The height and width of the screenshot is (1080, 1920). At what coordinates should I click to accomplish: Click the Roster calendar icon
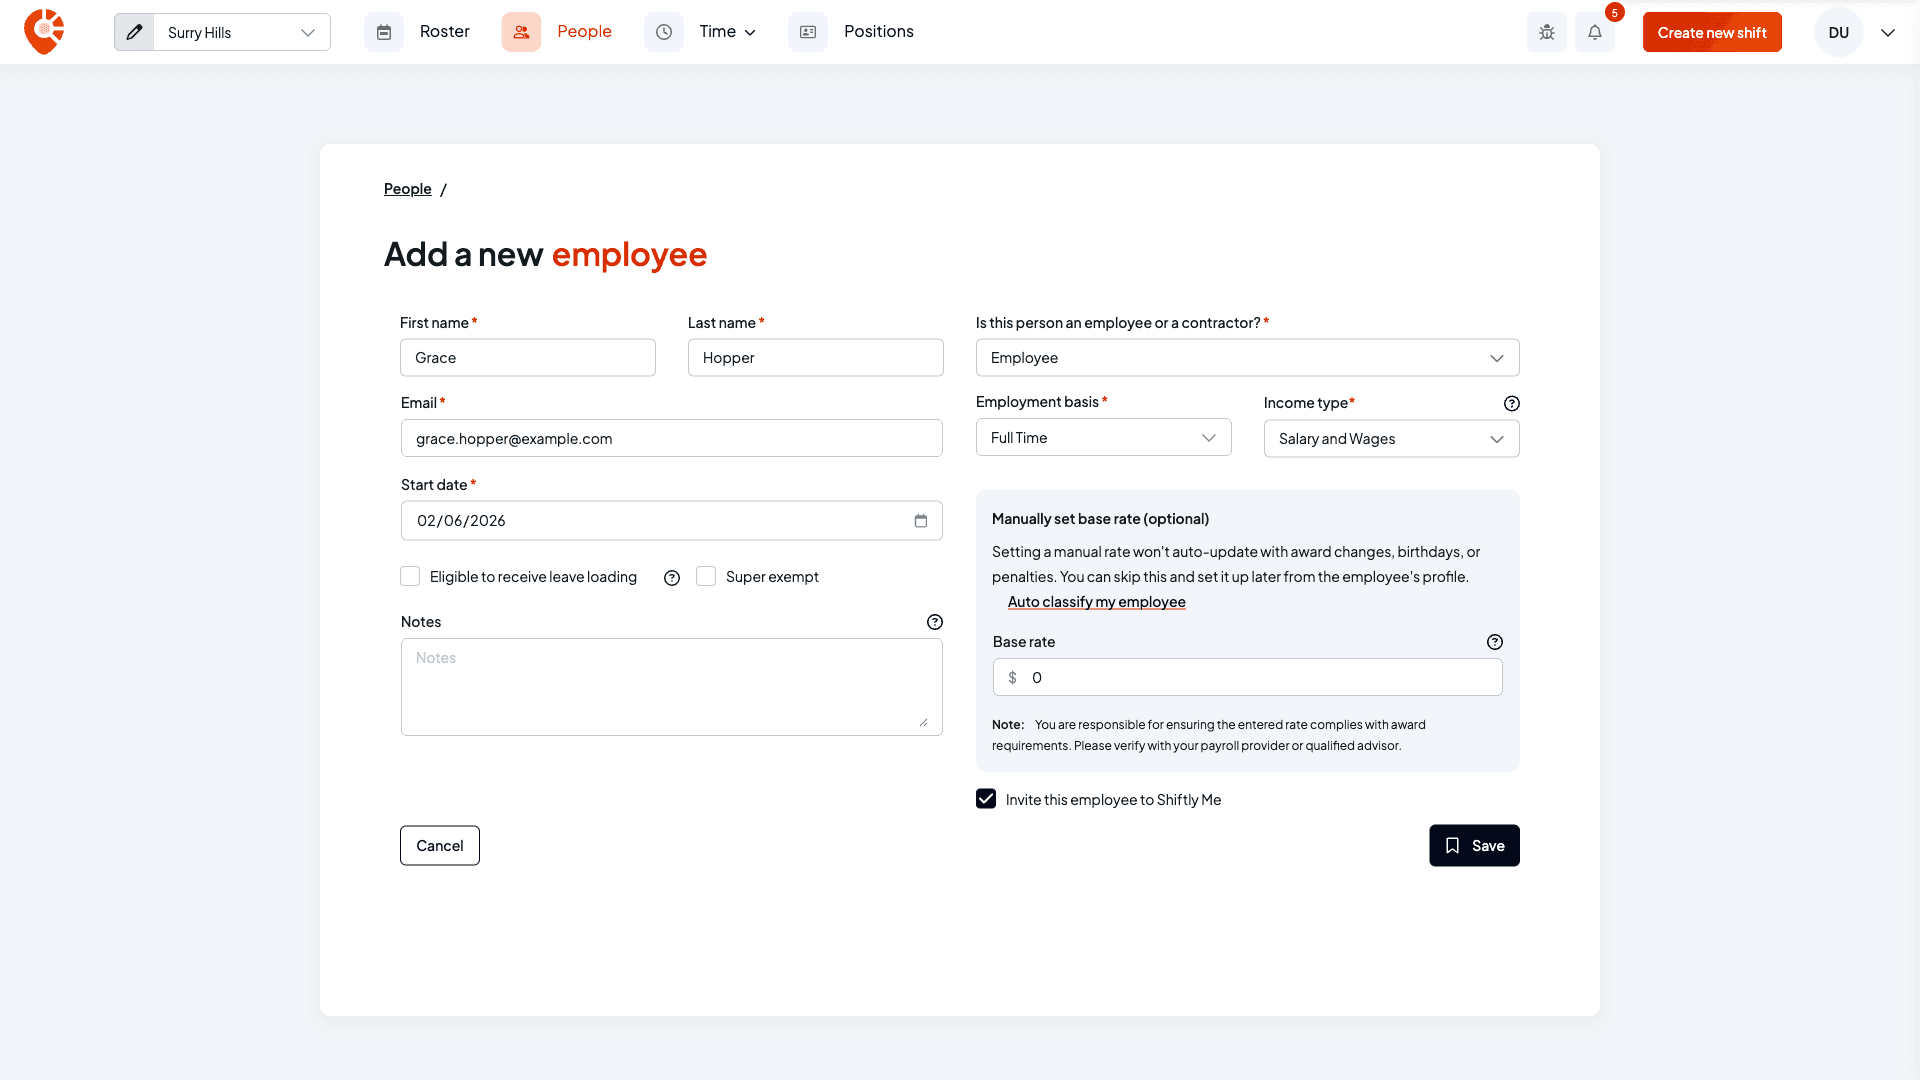click(x=384, y=32)
